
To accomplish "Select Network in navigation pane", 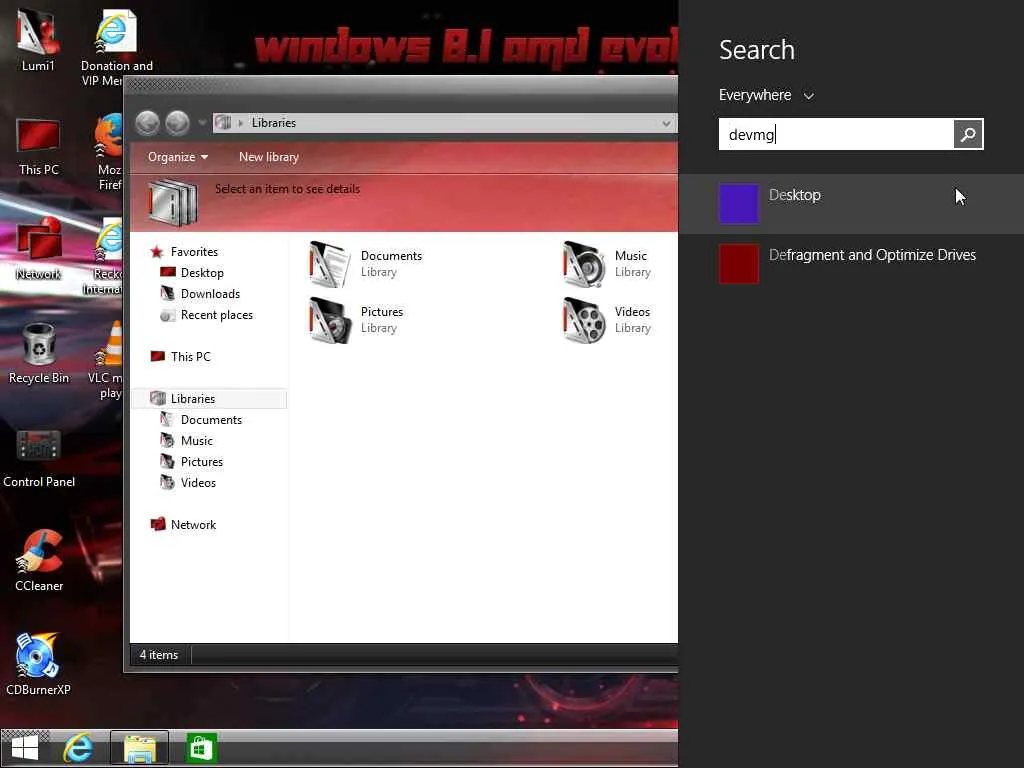I will 193,524.
